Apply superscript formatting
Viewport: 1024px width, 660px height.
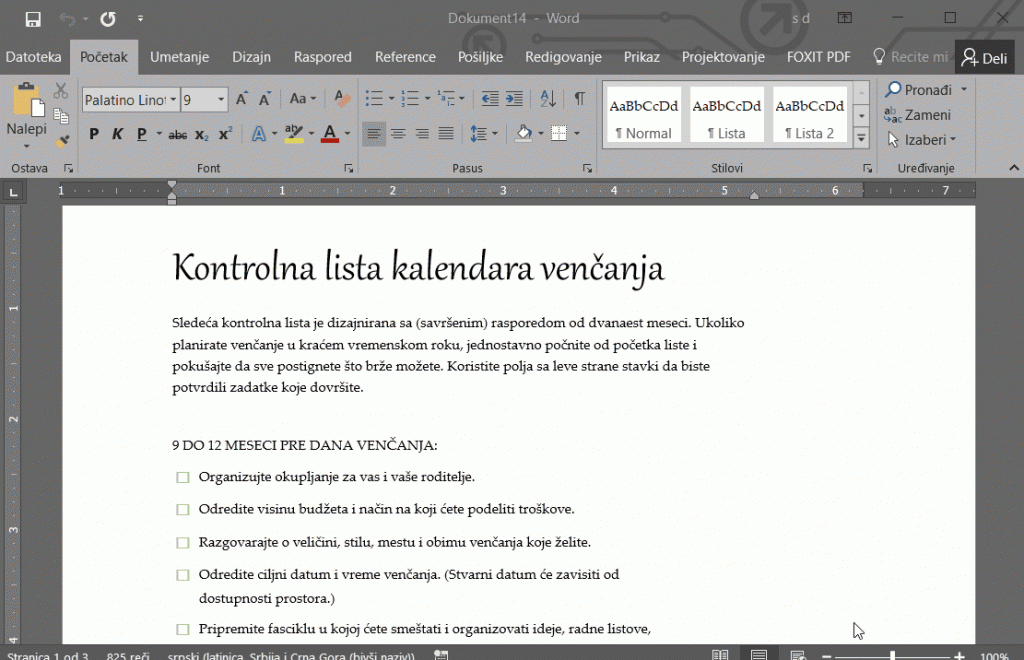(225, 134)
